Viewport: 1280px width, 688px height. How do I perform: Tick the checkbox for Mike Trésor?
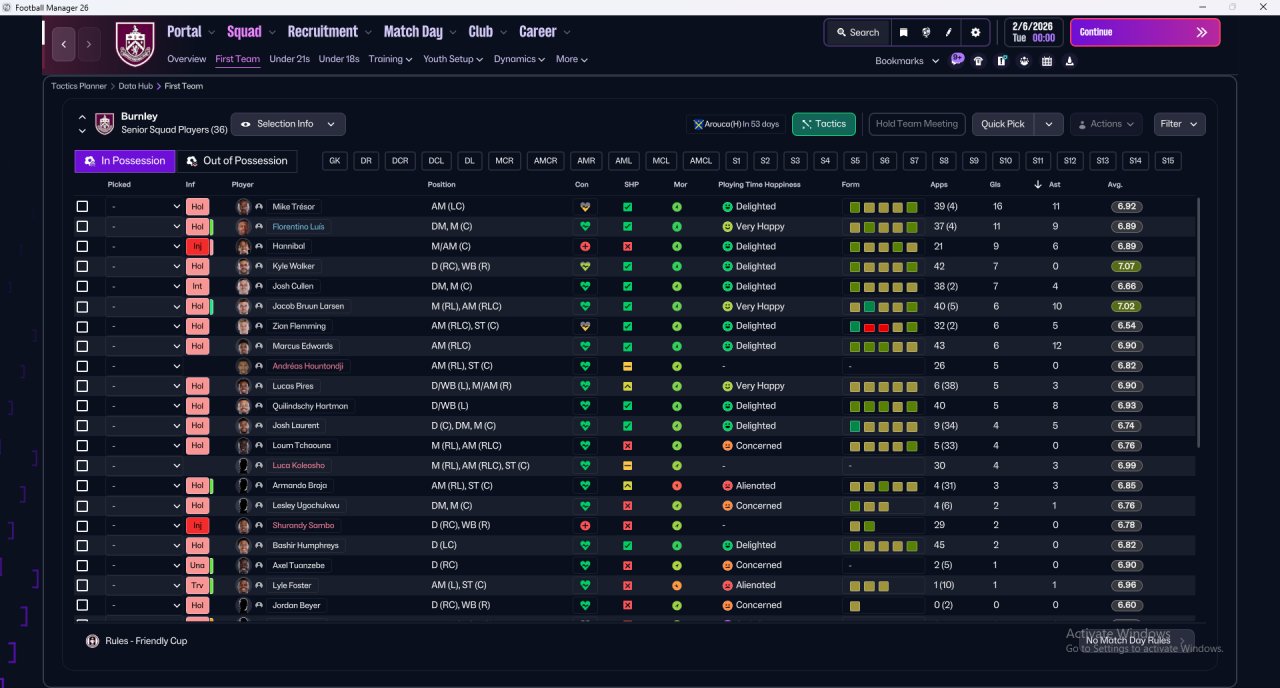[x=82, y=207]
